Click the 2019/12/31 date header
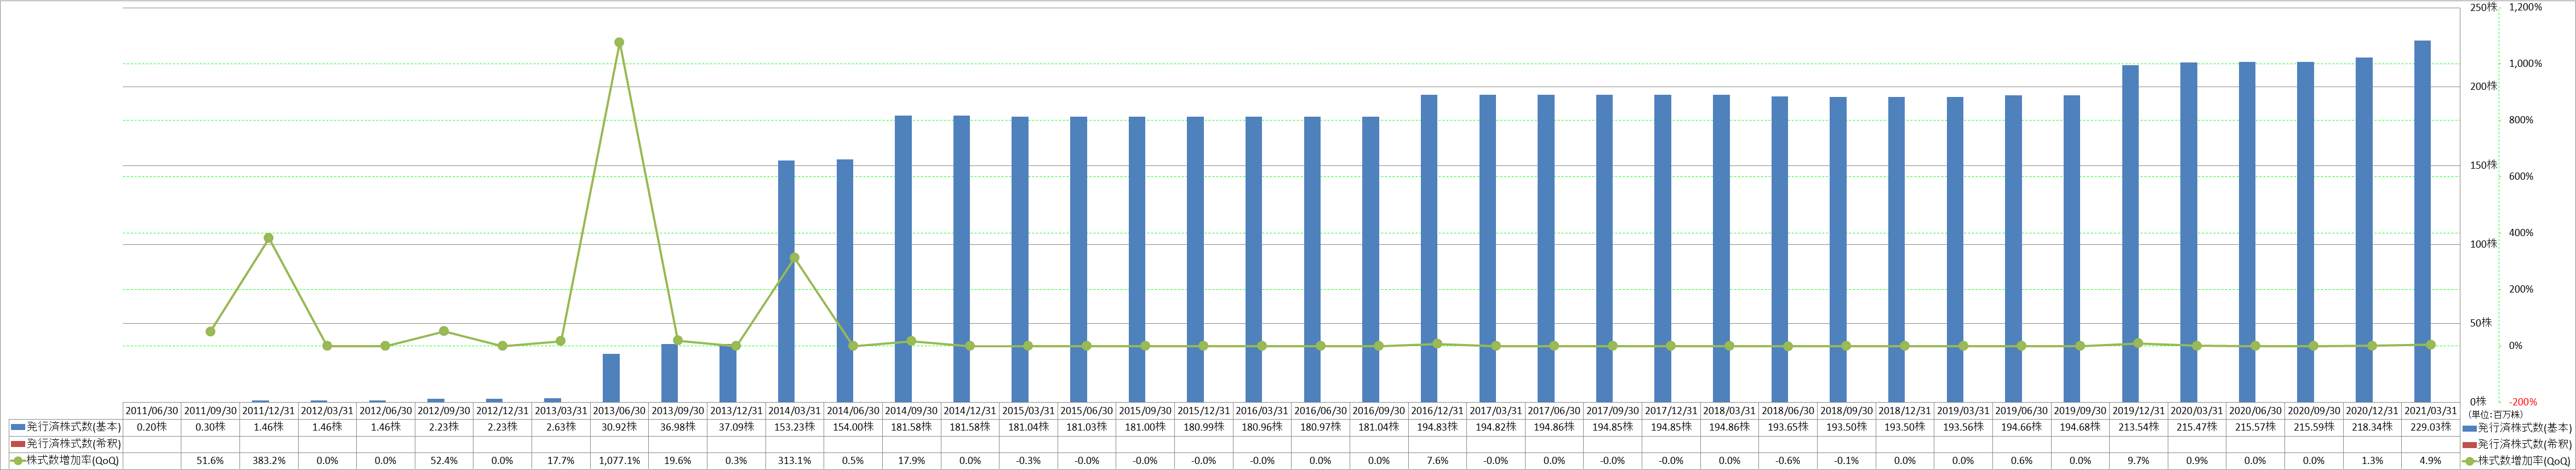Viewport: 2576px width, 470px height. tap(2139, 411)
